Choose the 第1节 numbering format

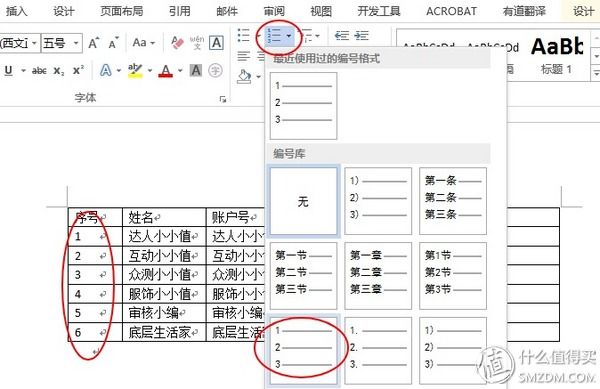coord(453,276)
